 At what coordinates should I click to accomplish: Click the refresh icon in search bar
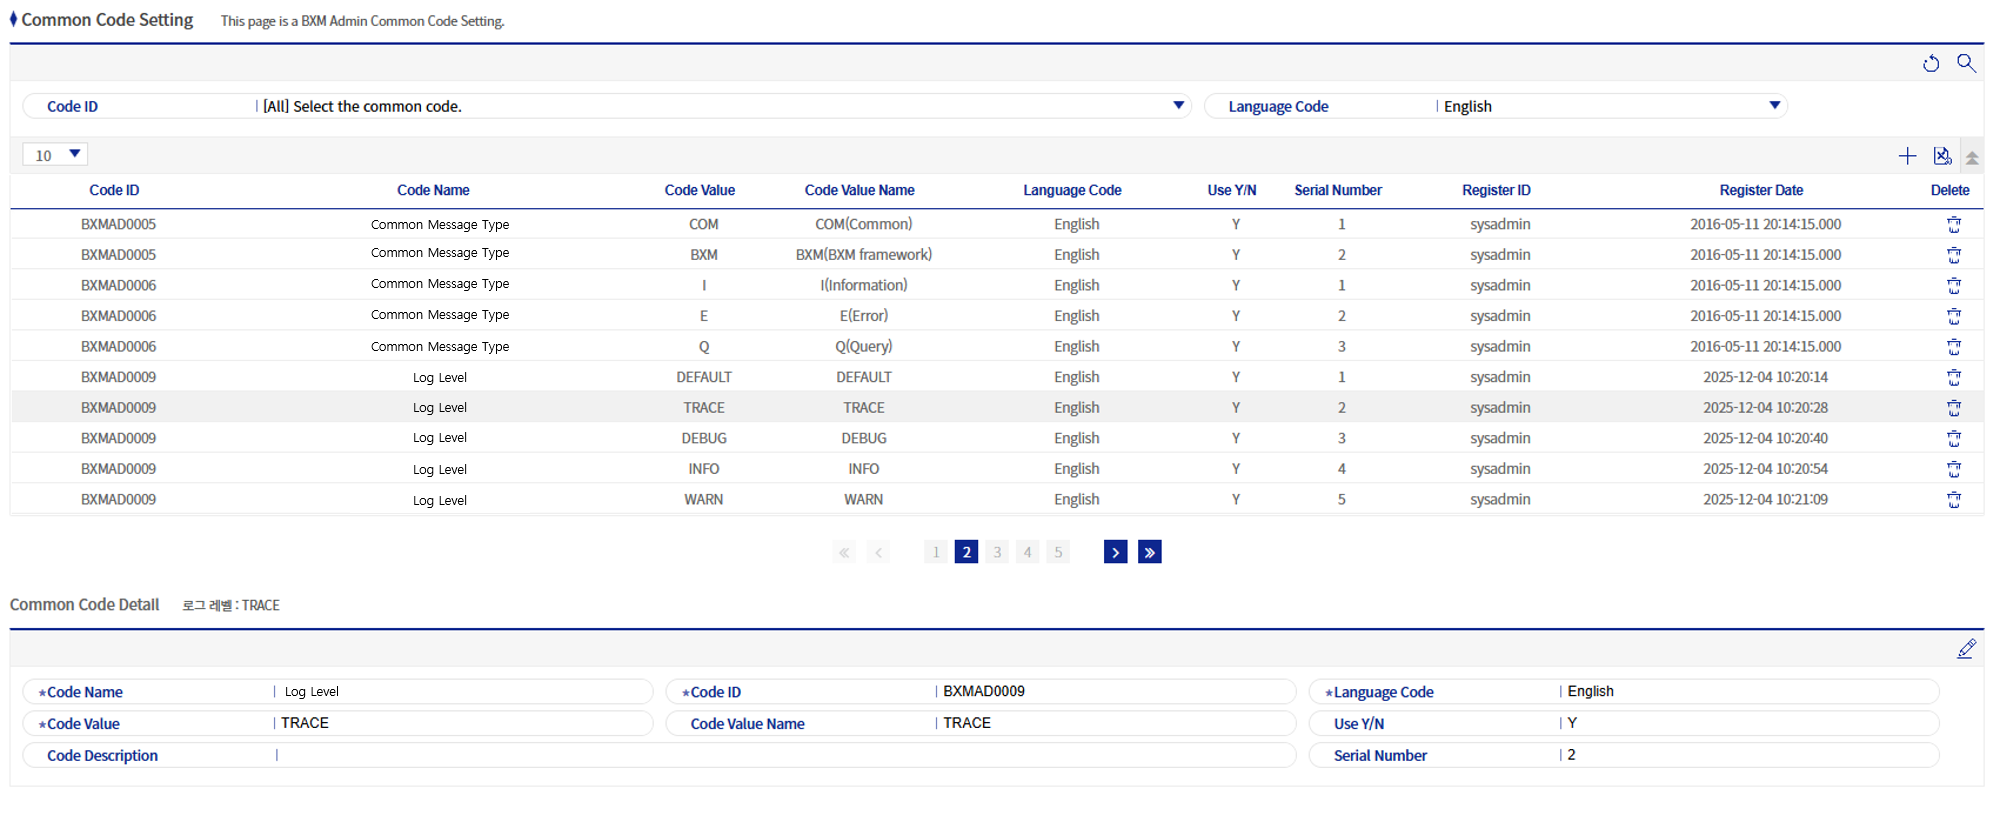pos(1930,64)
